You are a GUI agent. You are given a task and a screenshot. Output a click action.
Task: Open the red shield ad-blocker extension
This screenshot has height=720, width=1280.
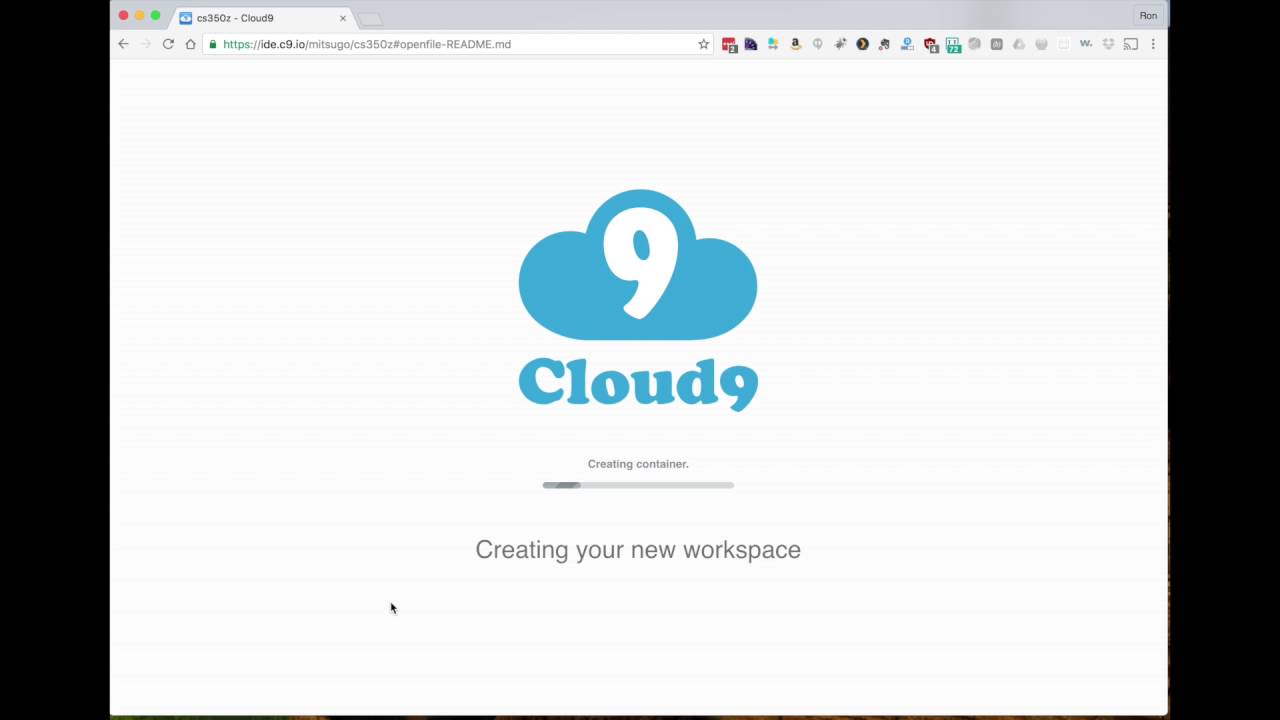[931, 45]
